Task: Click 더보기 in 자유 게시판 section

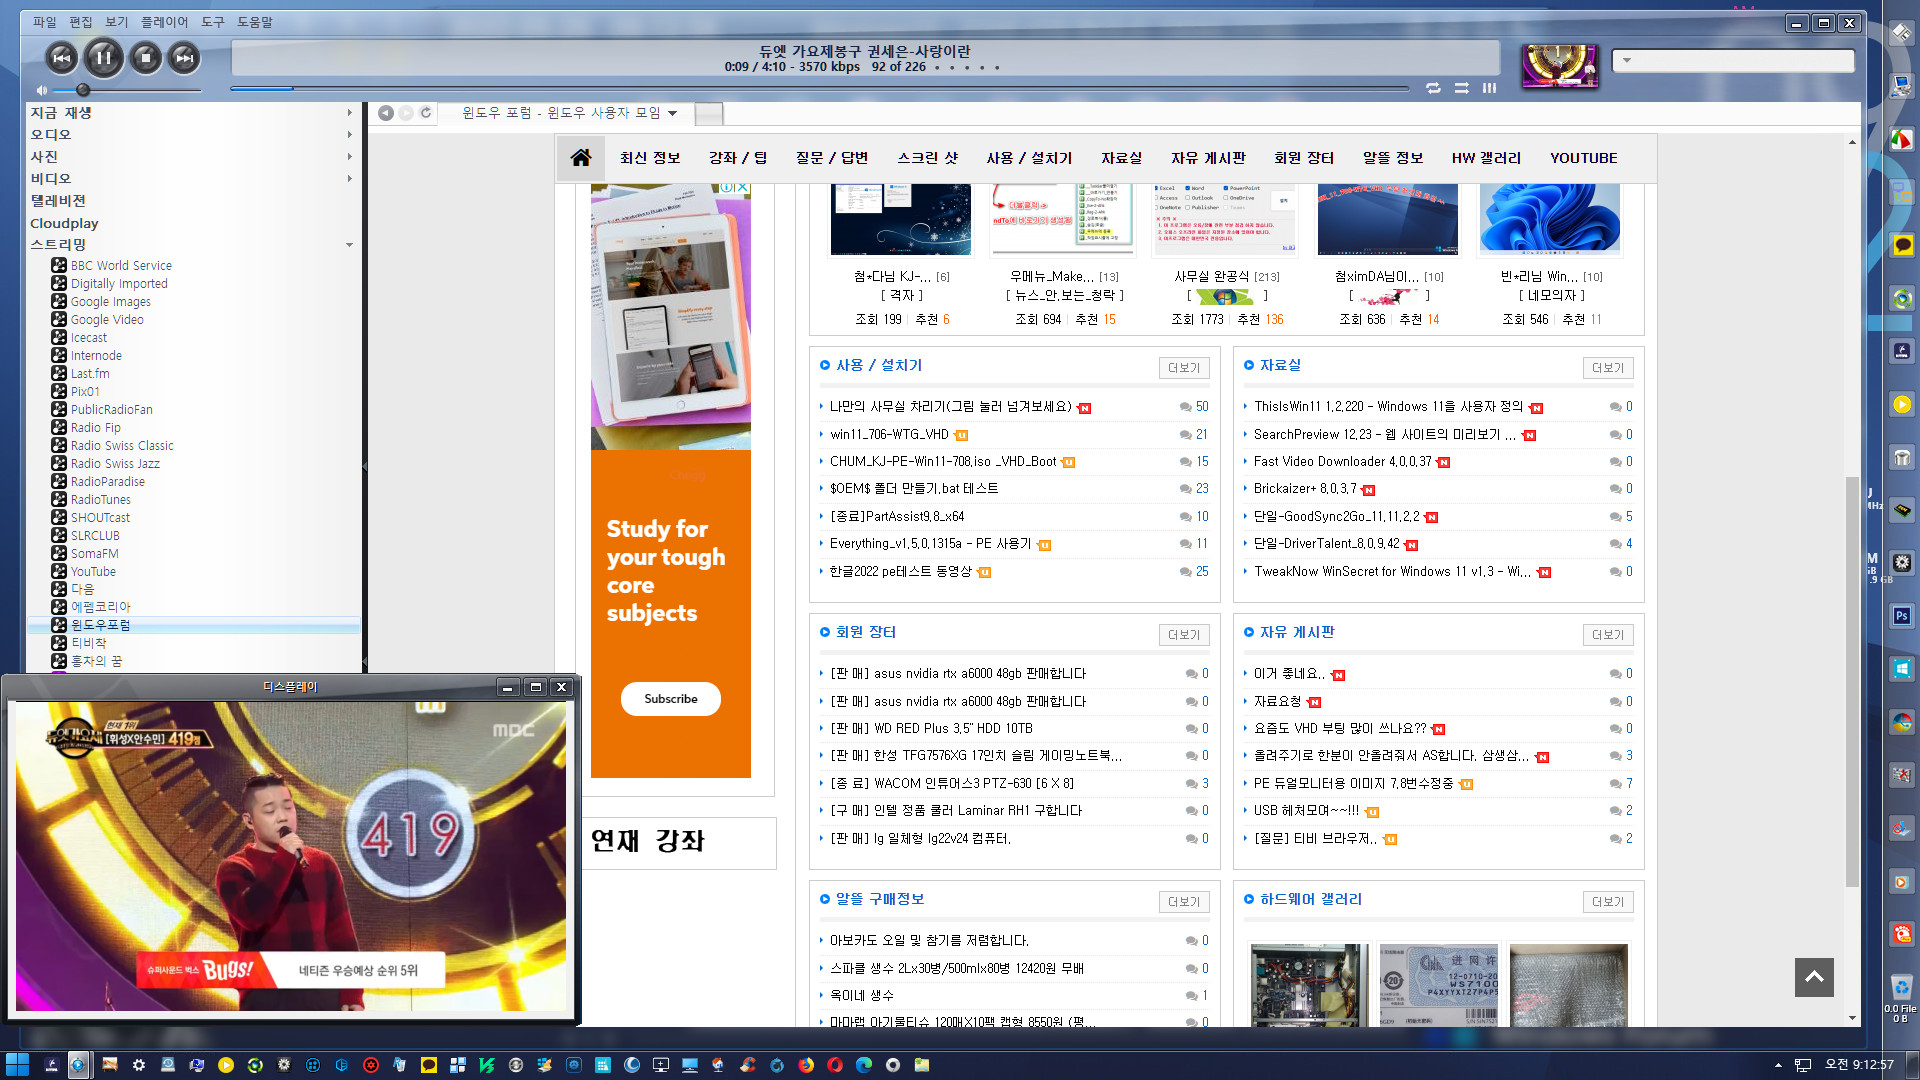Action: pyautogui.click(x=1608, y=635)
